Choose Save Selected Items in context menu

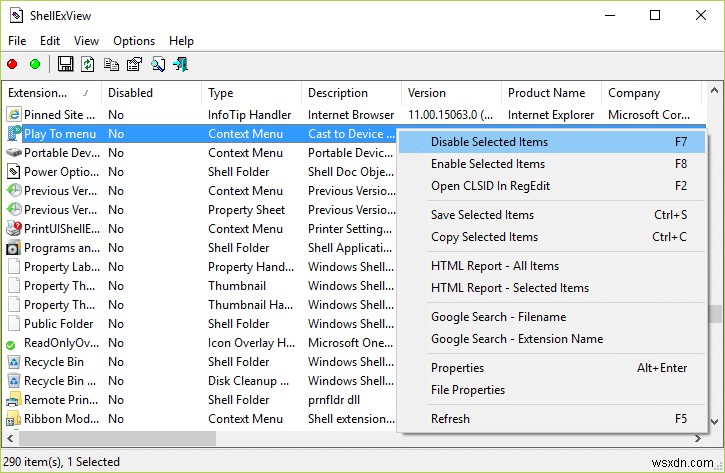pyautogui.click(x=552, y=215)
